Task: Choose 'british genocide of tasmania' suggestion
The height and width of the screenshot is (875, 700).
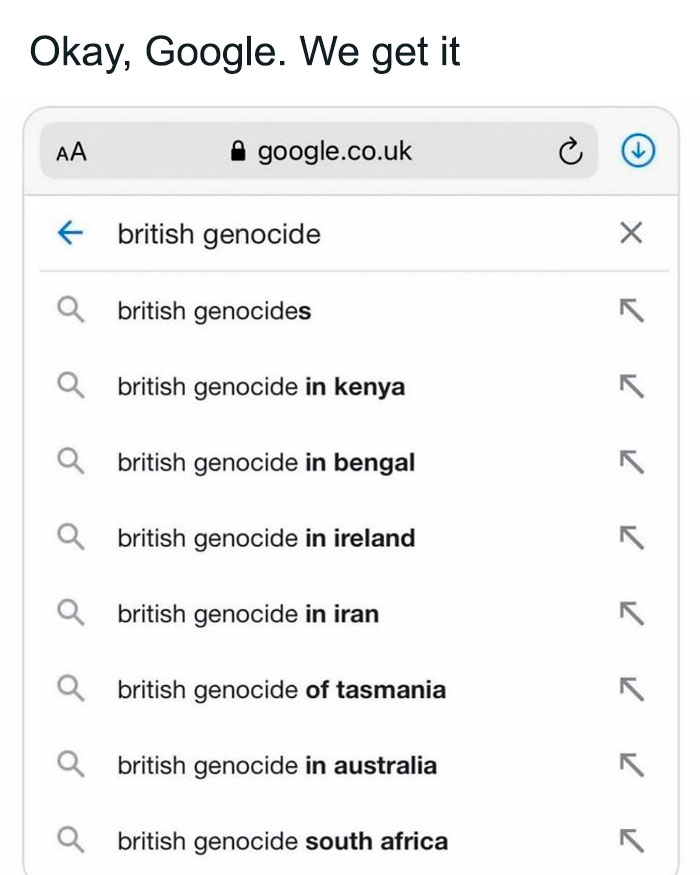Action: click(281, 690)
